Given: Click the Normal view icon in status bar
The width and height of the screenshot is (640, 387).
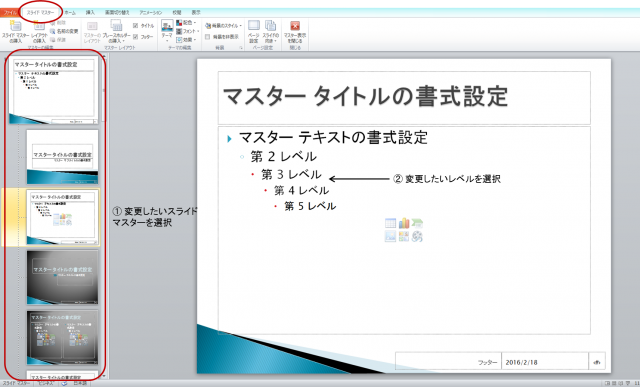Looking at the screenshot, I should (x=607, y=383).
